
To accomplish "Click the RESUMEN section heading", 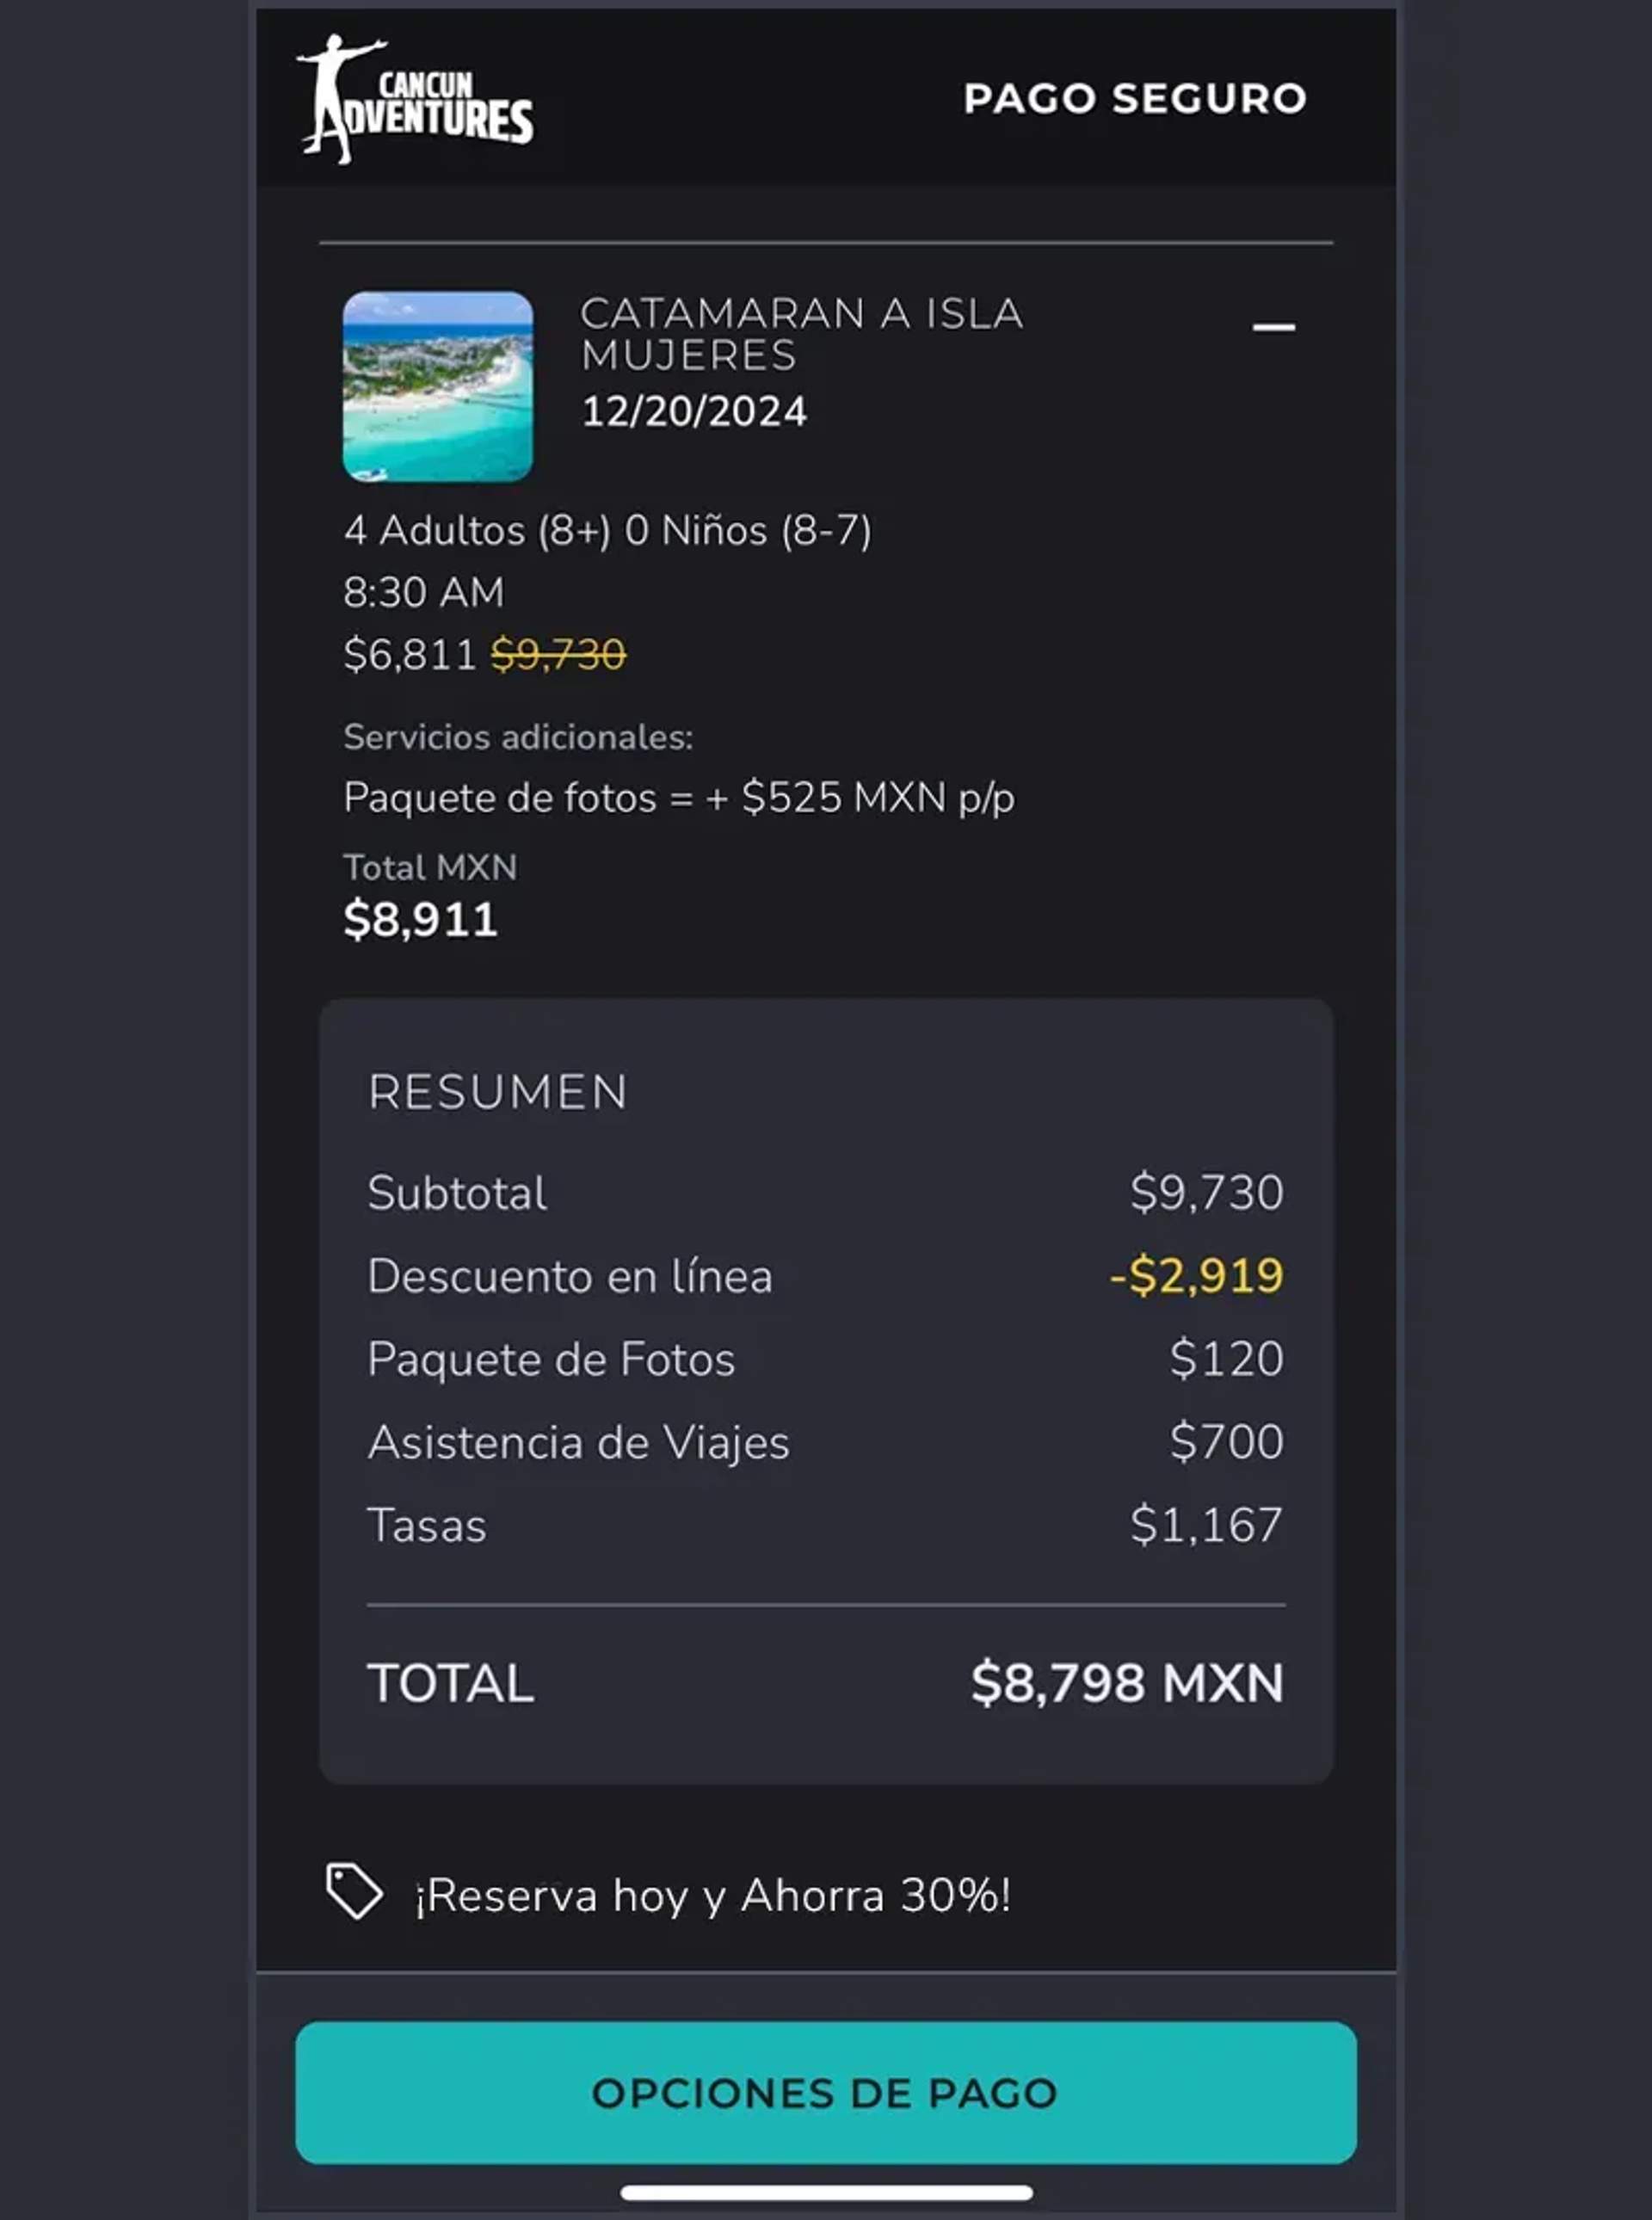I will pyautogui.click(x=497, y=1093).
